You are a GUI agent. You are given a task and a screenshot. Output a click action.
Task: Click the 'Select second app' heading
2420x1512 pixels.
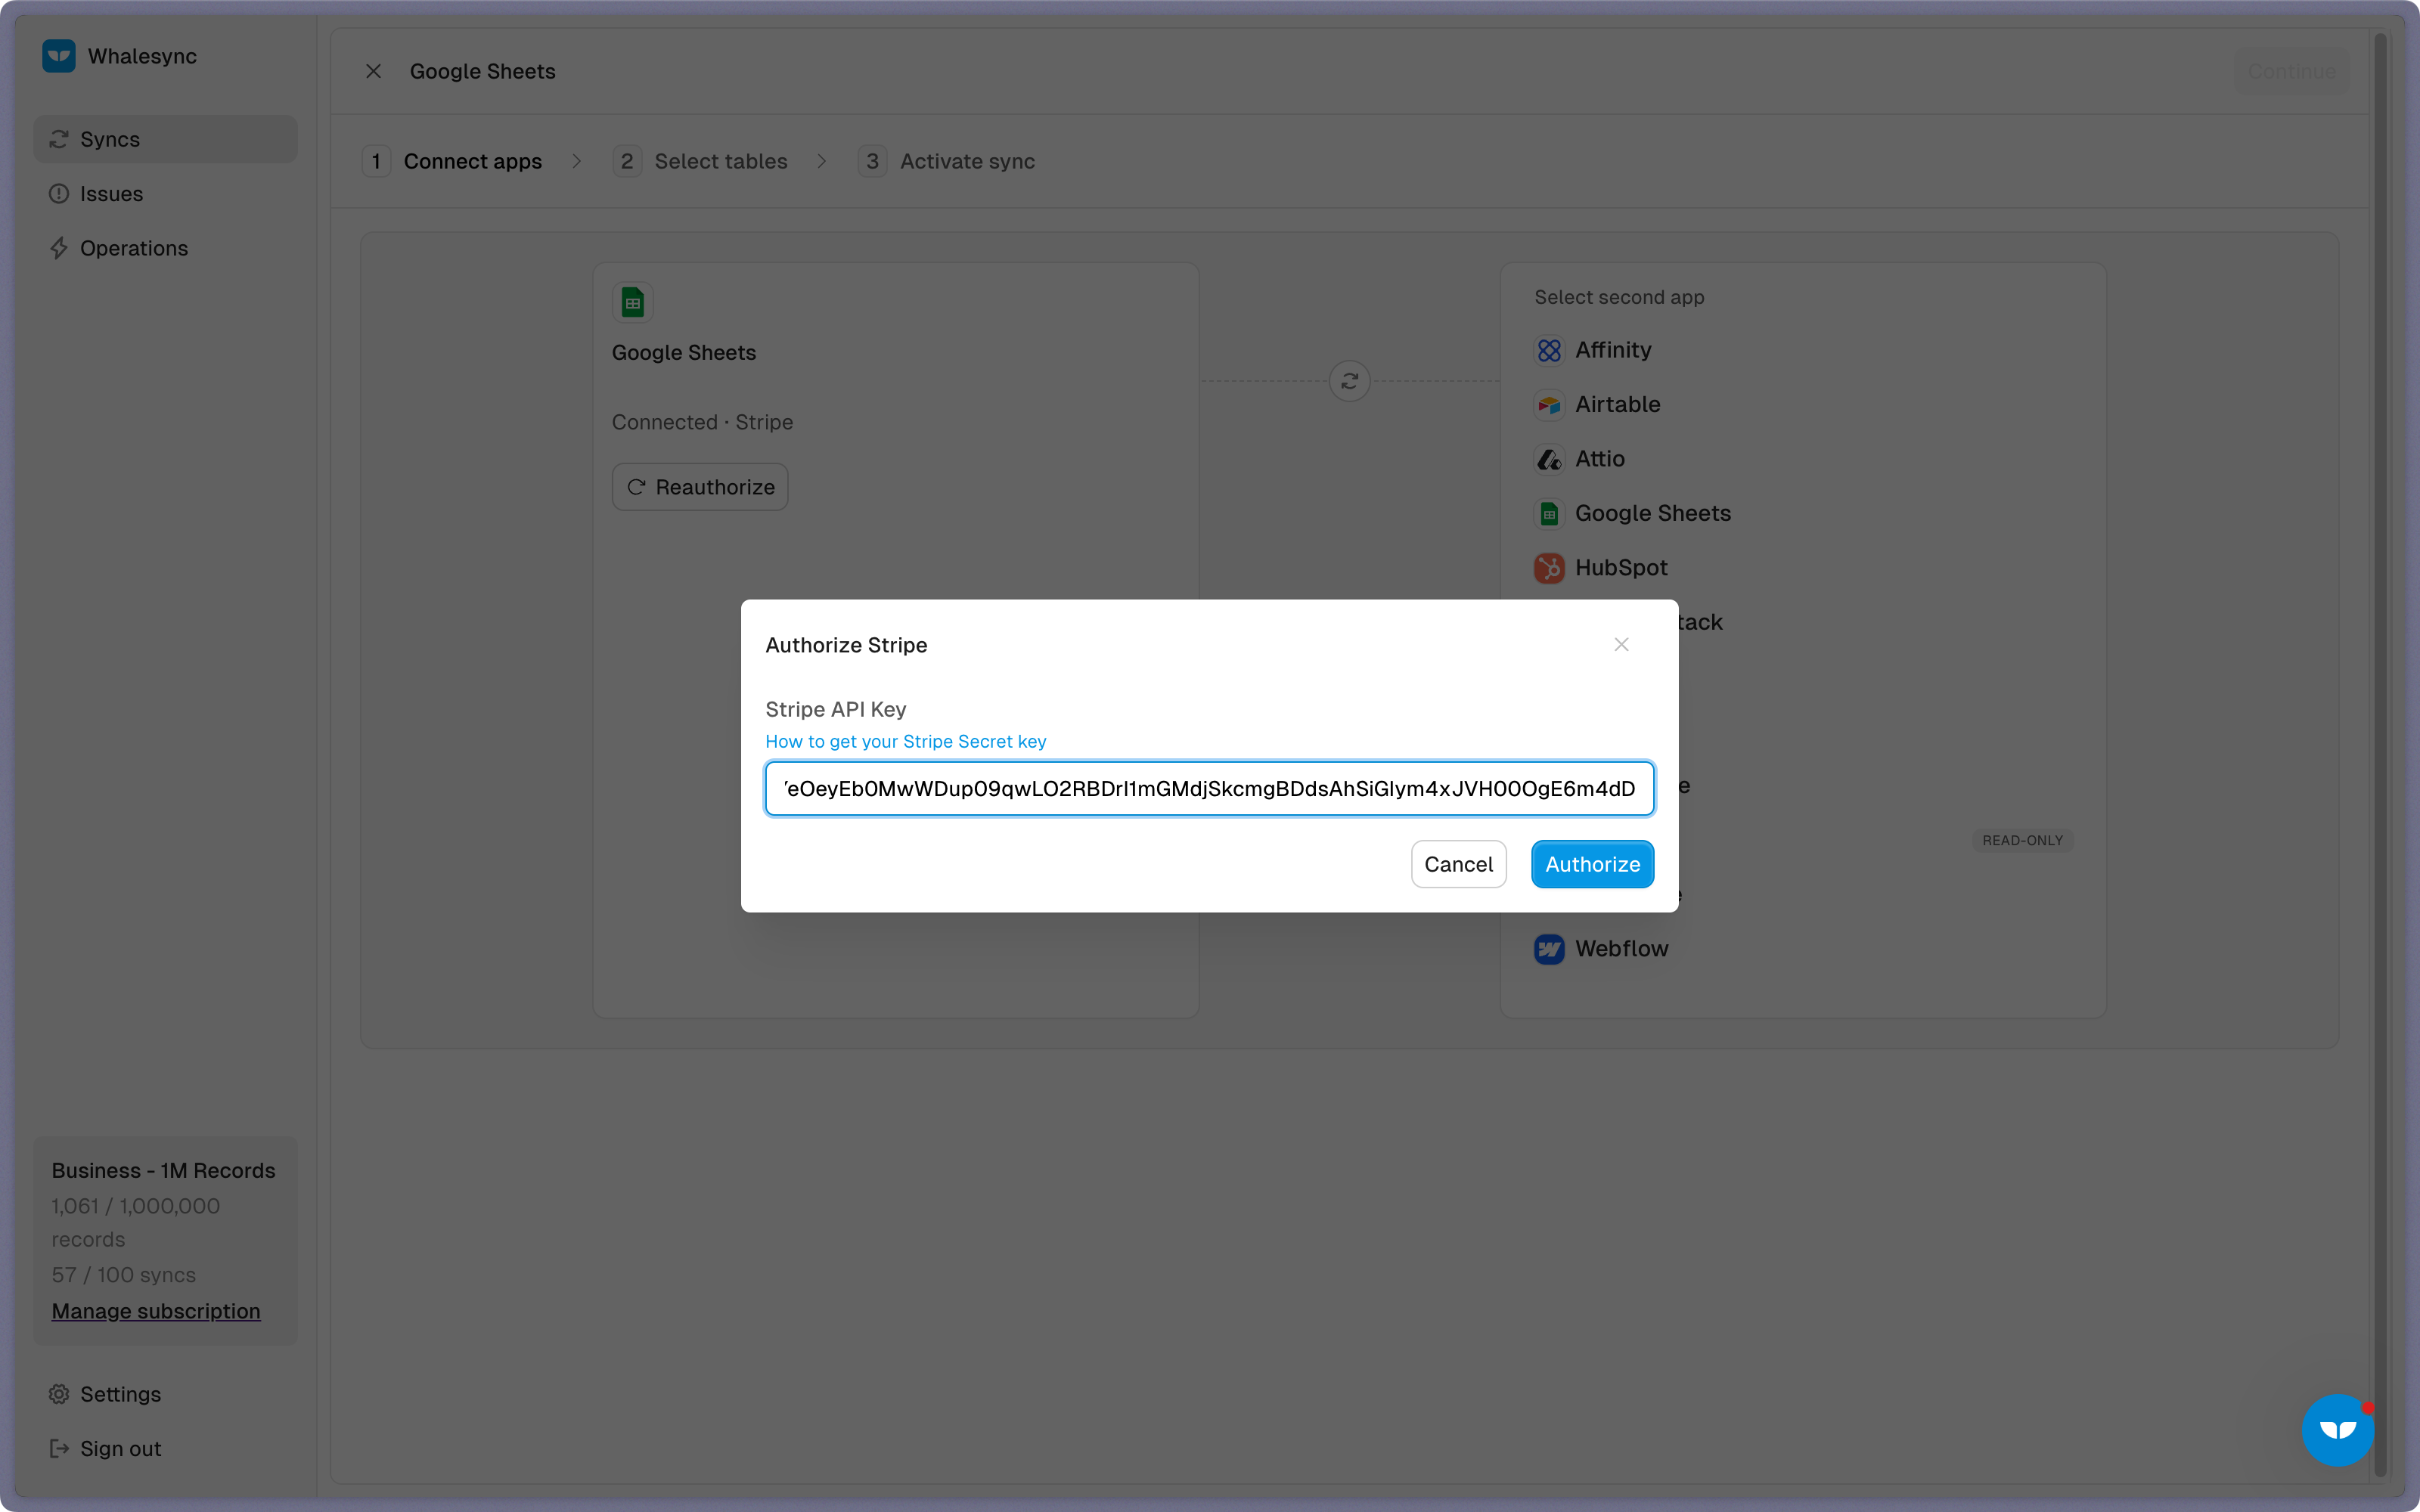pyautogui.click(x=1619, y=297)
